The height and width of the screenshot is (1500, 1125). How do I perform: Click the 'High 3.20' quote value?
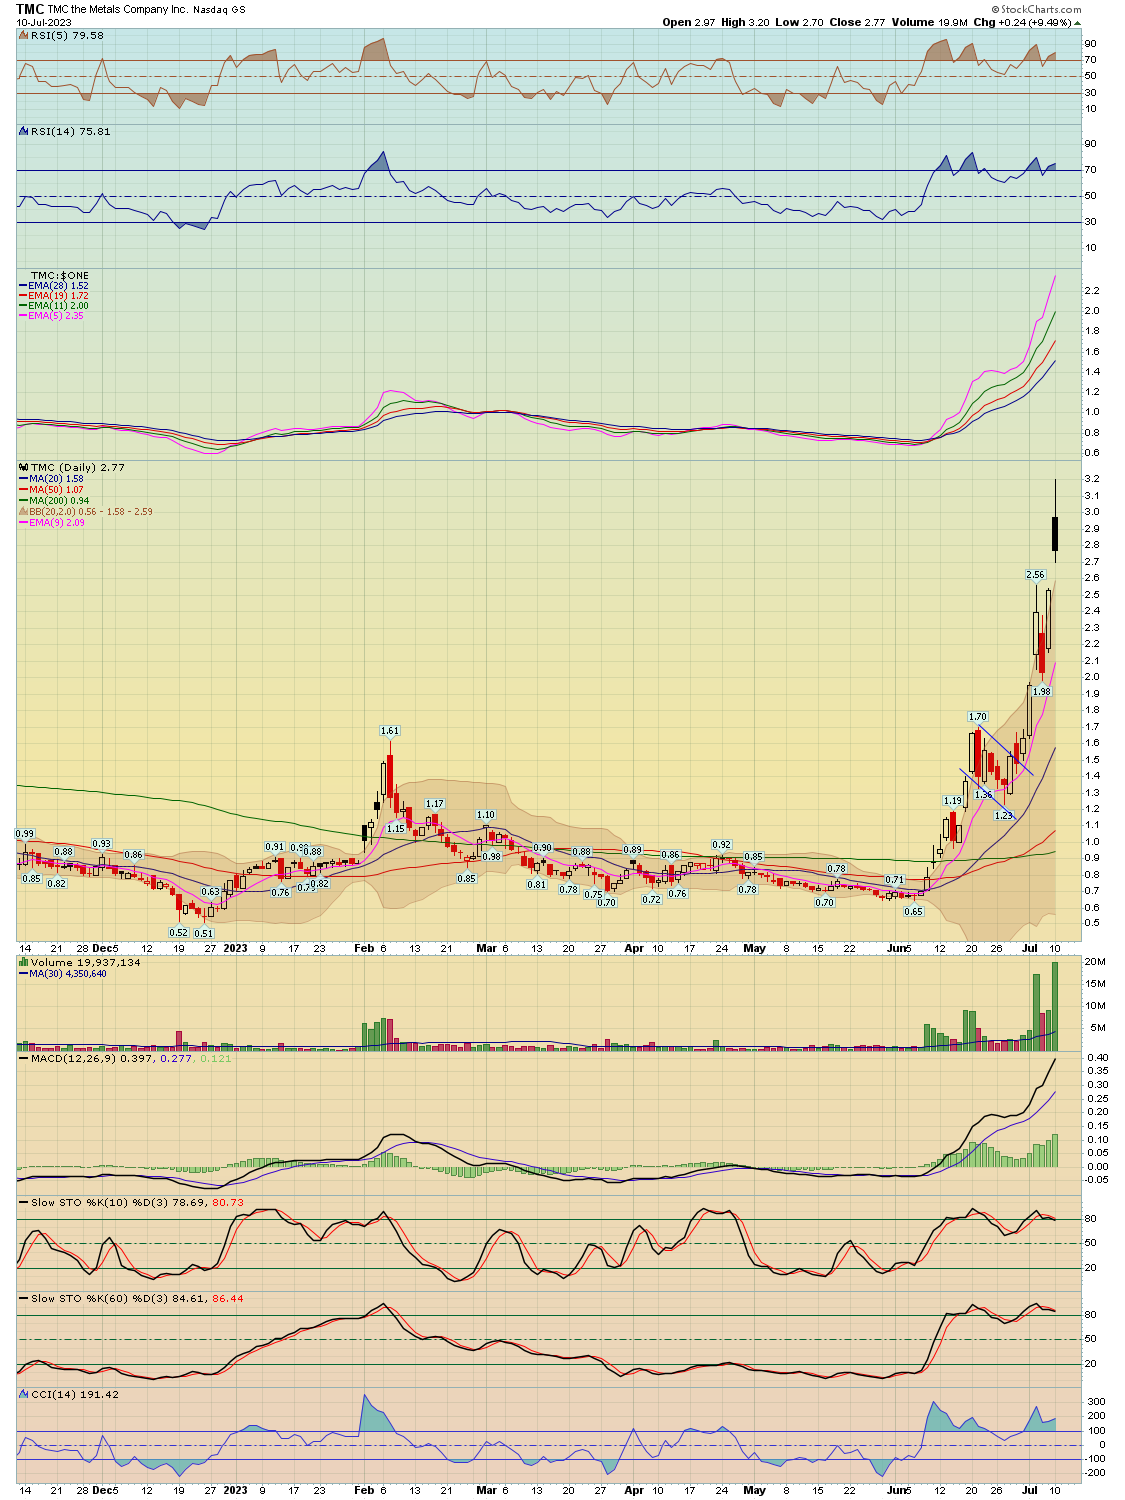click(x=745, y=22)
